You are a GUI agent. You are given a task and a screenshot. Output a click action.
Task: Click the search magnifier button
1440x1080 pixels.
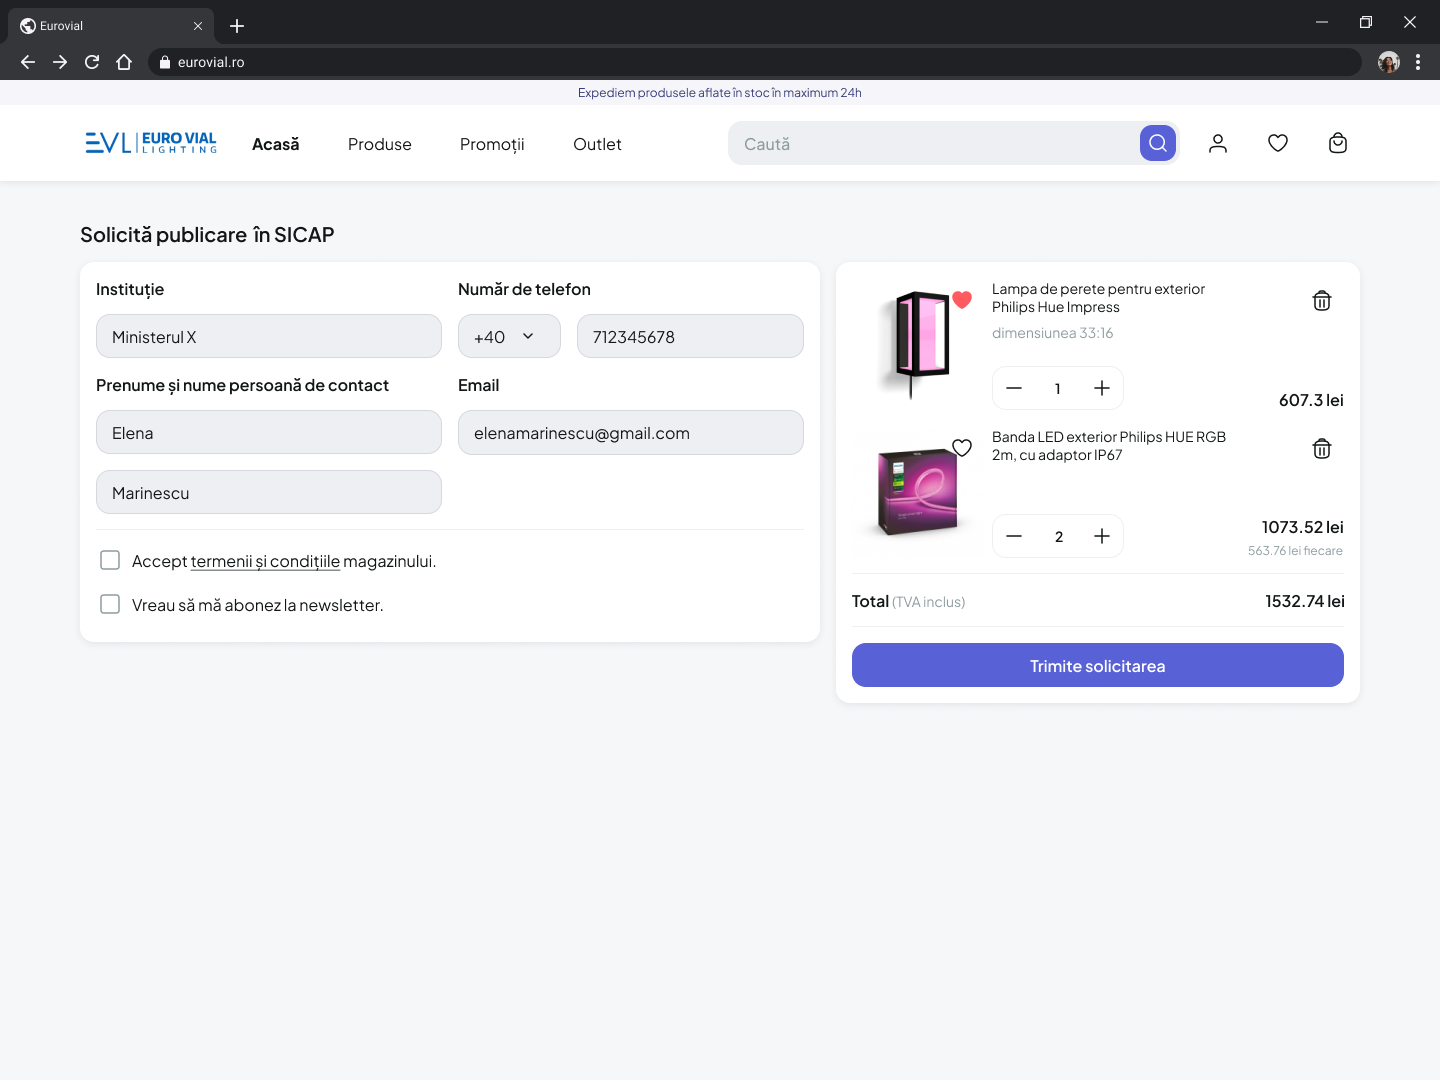pyautogui.click(x=1158, y=143)
